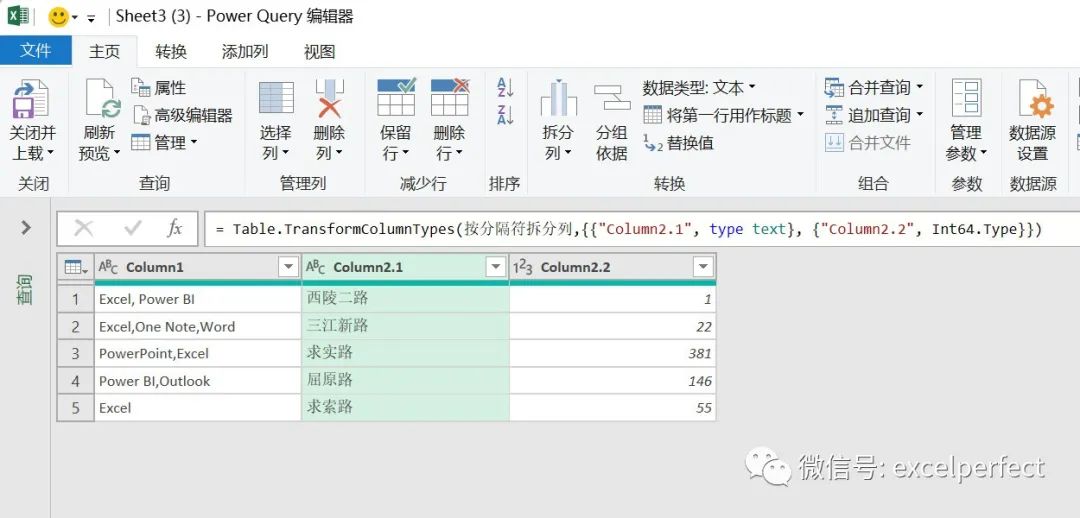
Task: Click Combine Files (合并文件)
Action: (868, 143)
